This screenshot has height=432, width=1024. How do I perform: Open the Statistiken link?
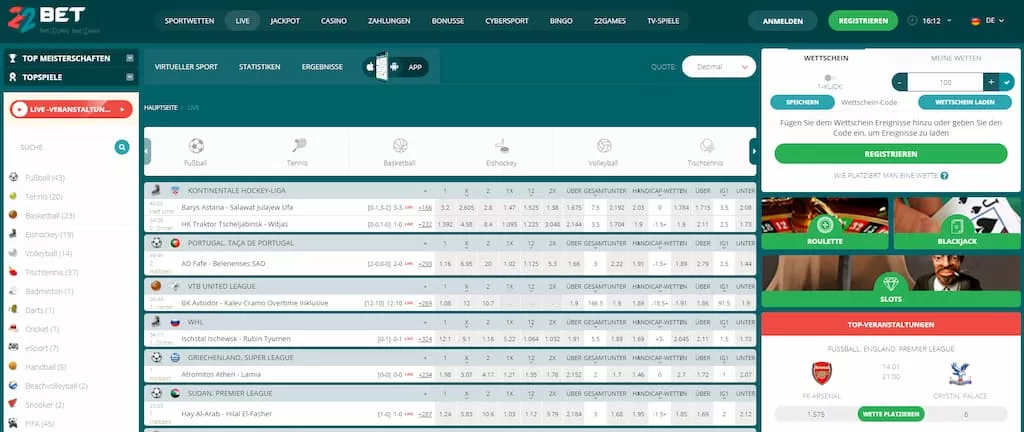coord(259,67)
